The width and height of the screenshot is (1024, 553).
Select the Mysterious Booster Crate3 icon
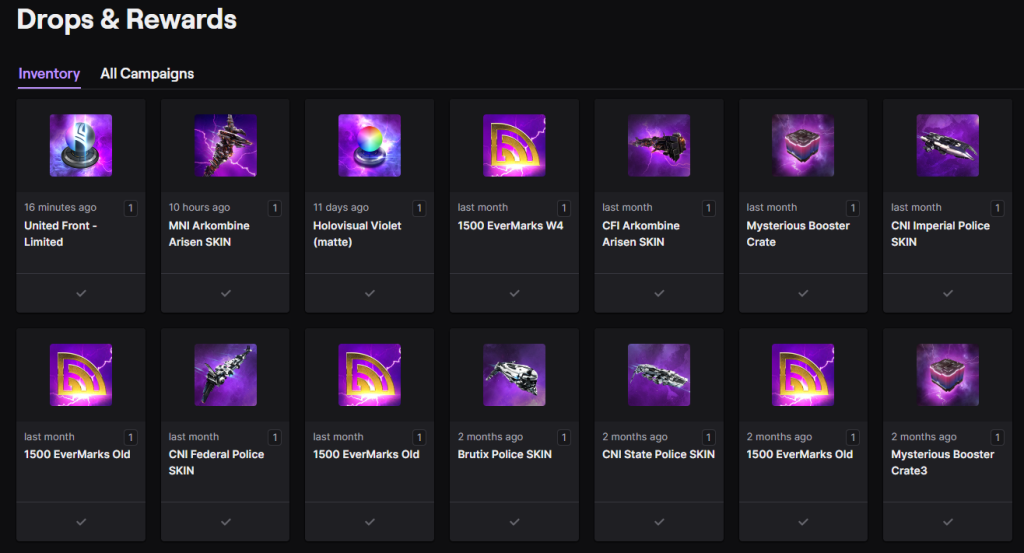pos(947,375)
